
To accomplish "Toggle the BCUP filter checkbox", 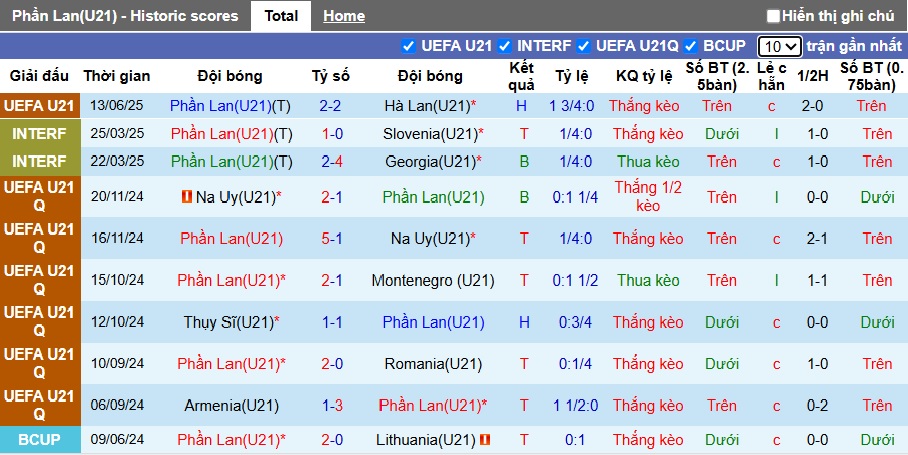I will pyautogui.click(x=690, y=46).
